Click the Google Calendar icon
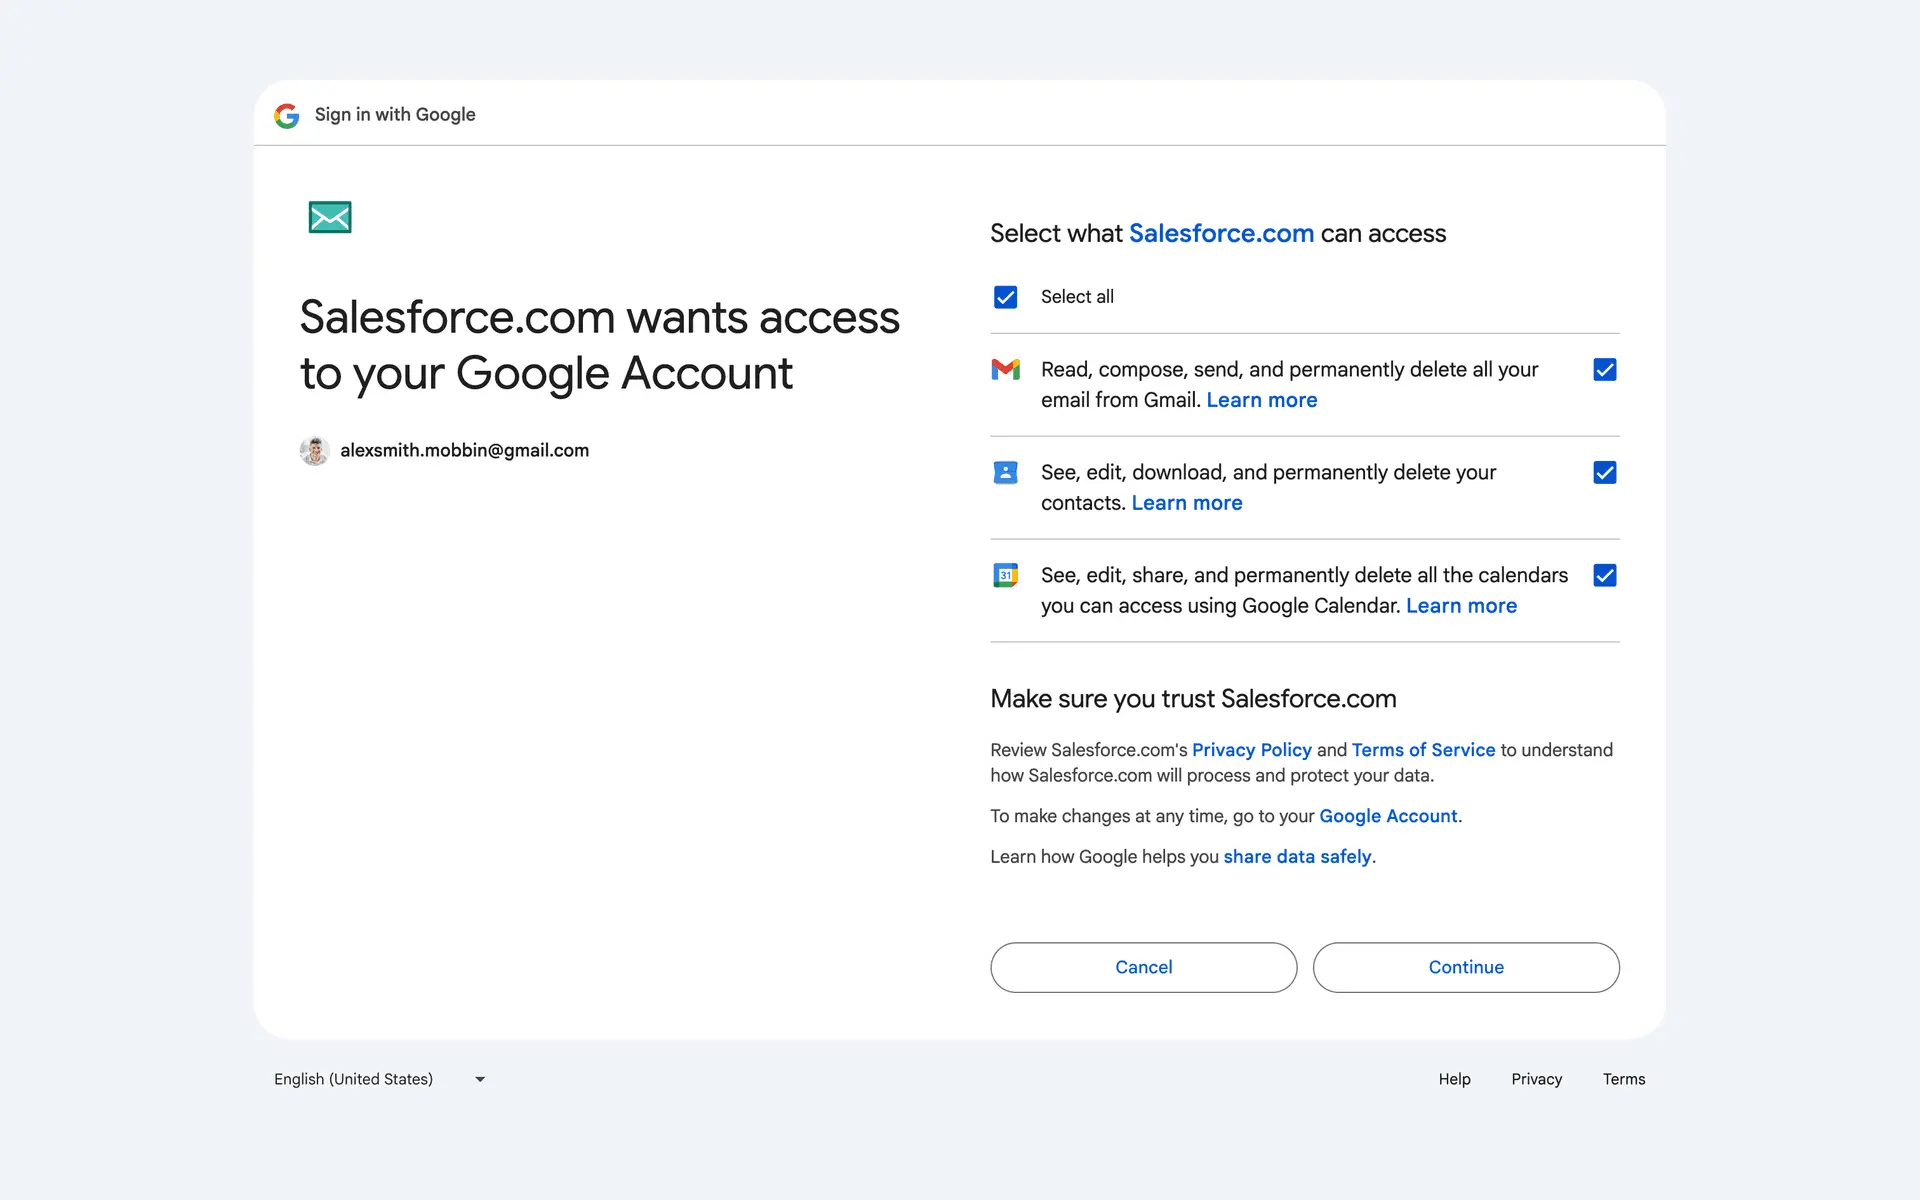Screen dimensions: 1920x1200 (x=1005, y=575)
